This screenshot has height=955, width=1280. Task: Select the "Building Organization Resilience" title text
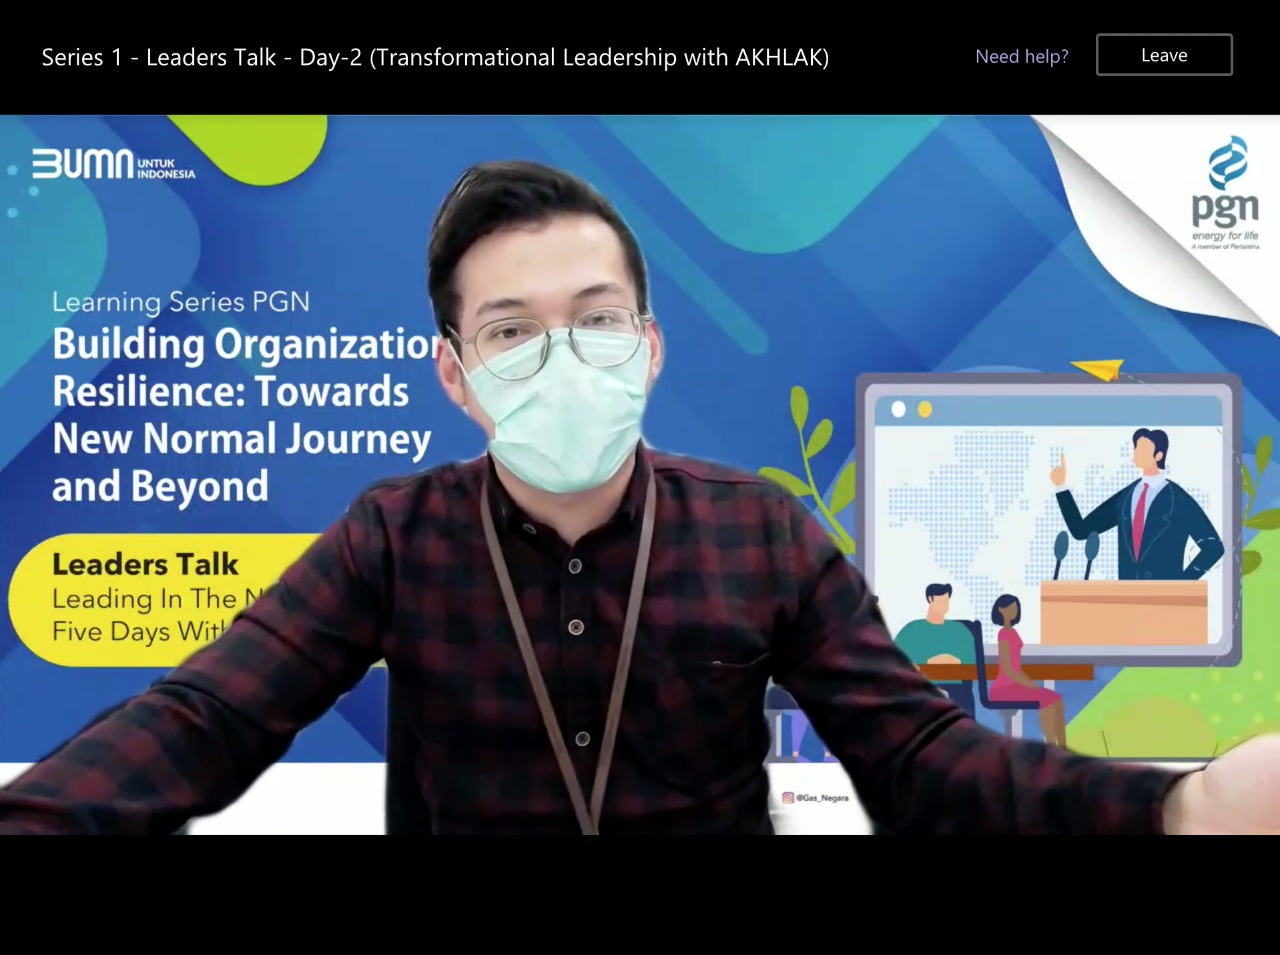(x=240, y=414)
